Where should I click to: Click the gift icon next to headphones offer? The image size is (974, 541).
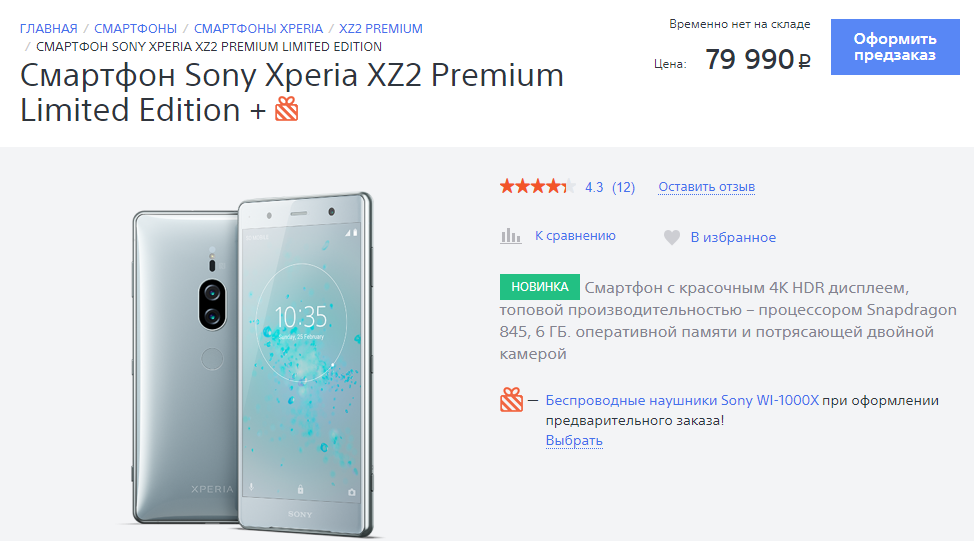(512, 401)
